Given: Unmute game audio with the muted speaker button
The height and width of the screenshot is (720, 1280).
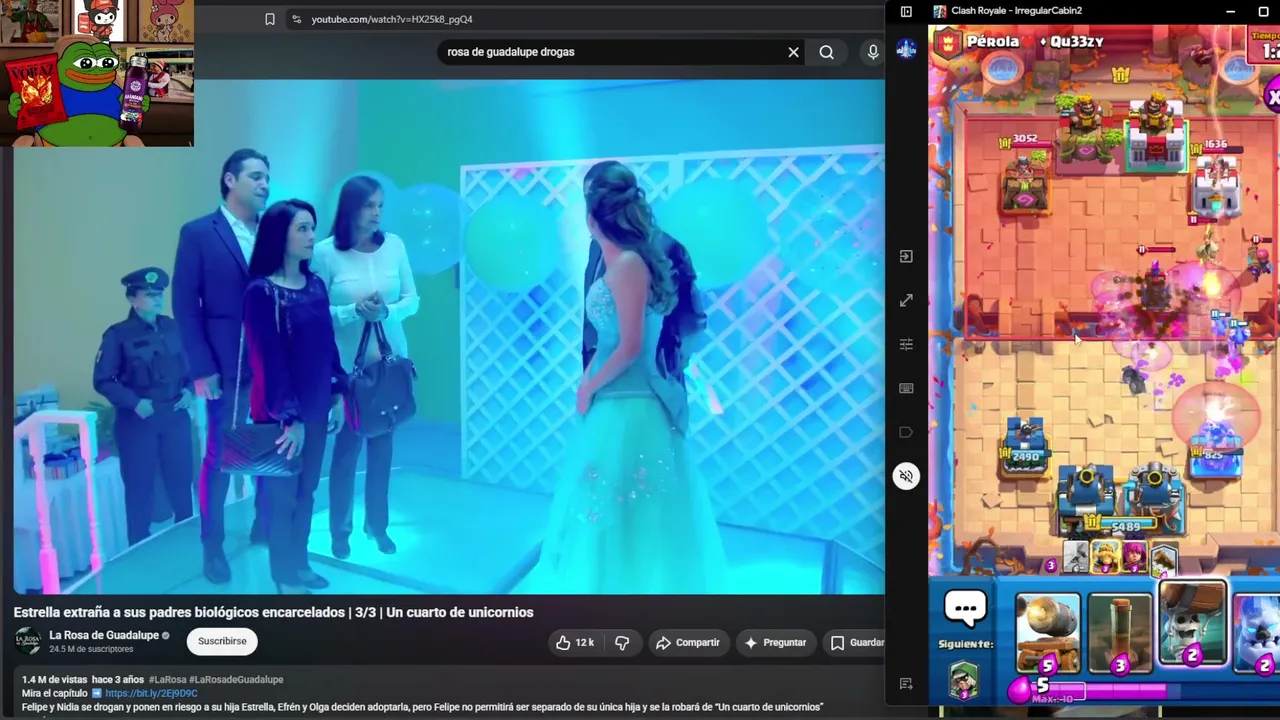Looking at the screenshot, I should coord(906,476).
